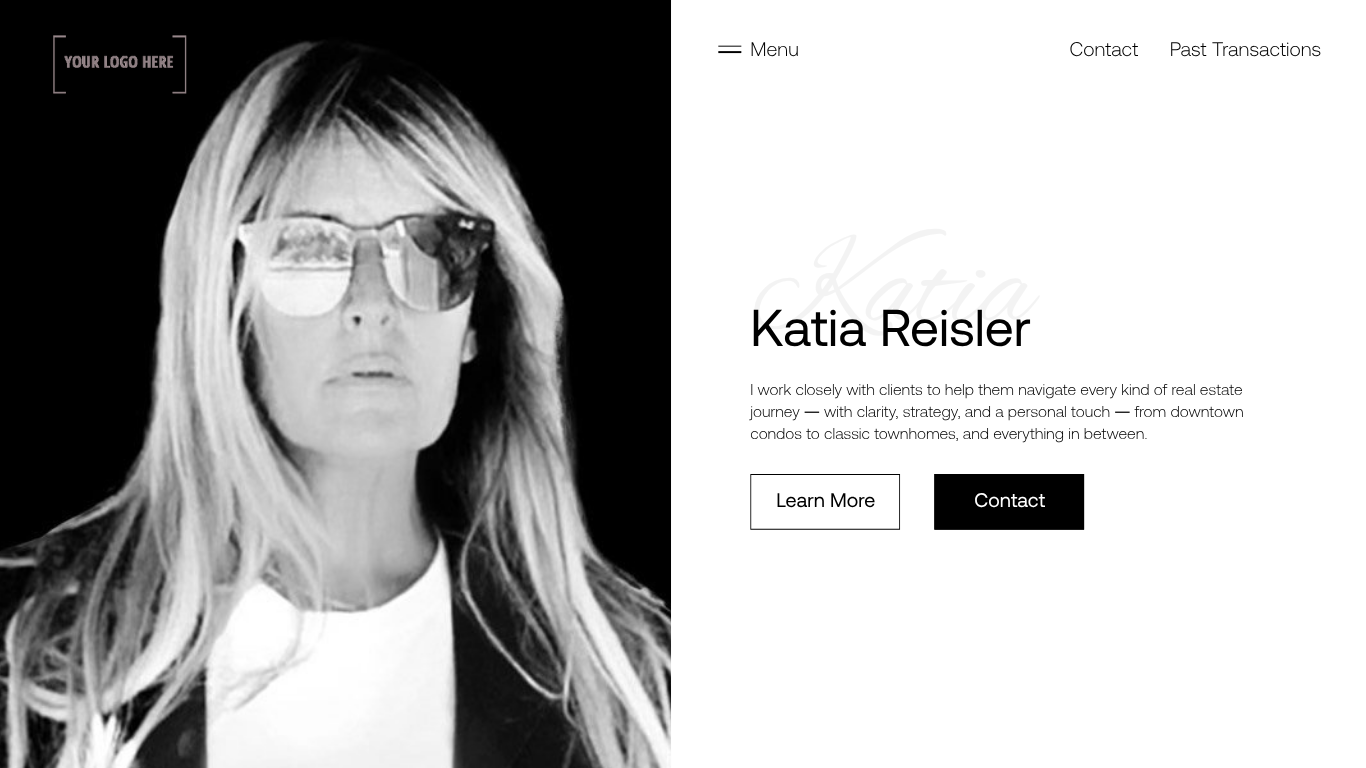
Task: Click the right bracket of the logo frame
Action: pyautogui.click(x=180, y=64)
